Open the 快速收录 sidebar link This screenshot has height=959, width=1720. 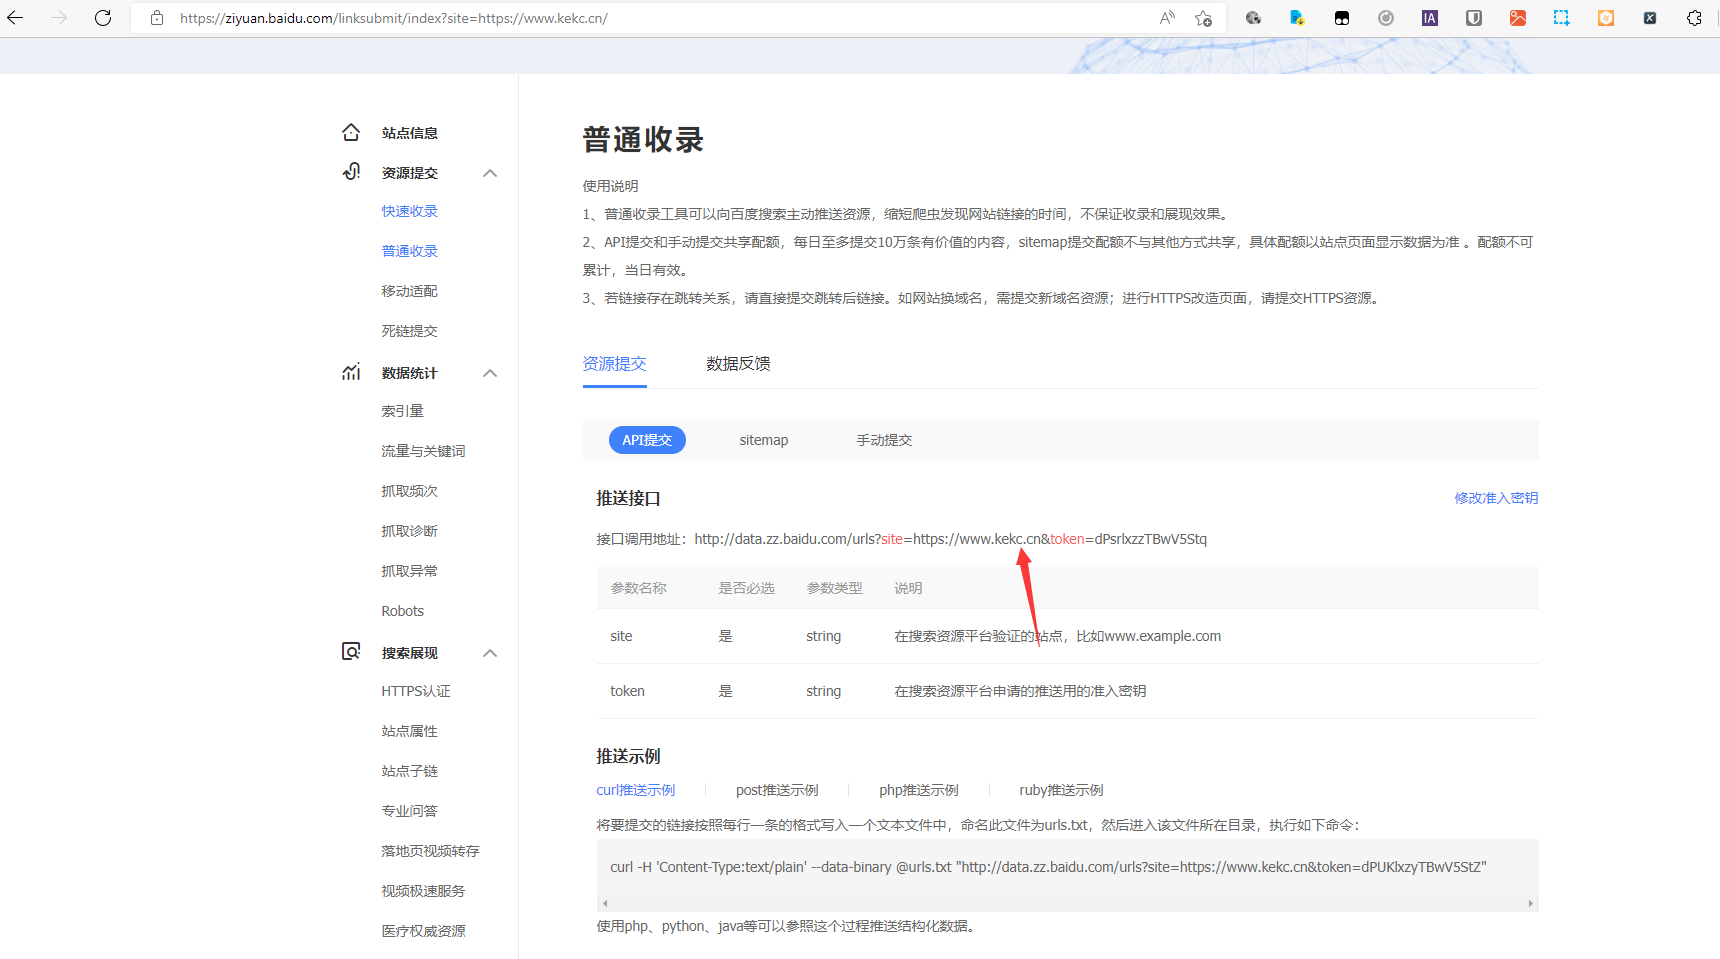(x=409, y=211)
